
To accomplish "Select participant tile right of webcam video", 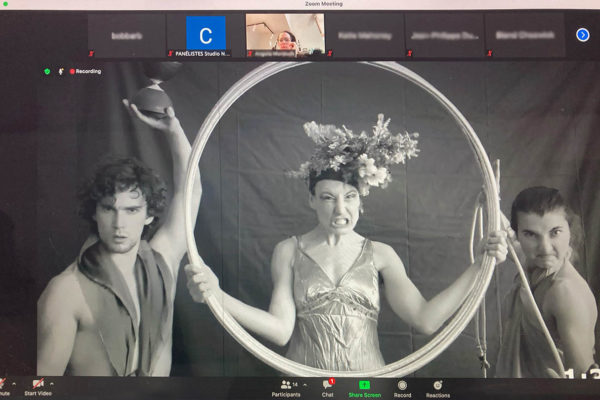I will tap(363, 35).
